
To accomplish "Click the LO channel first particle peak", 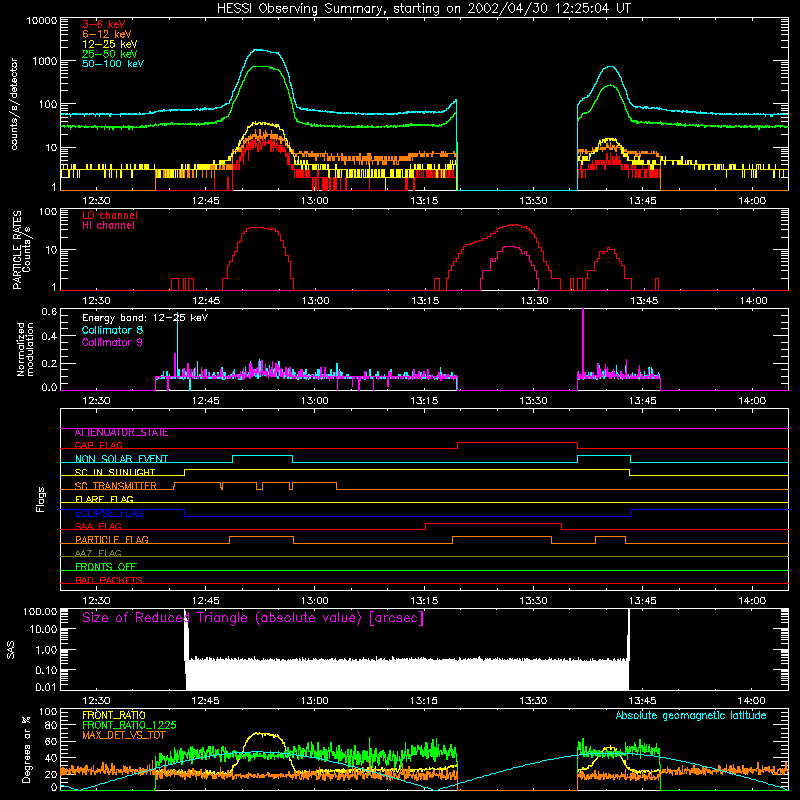I will point(259,228).
